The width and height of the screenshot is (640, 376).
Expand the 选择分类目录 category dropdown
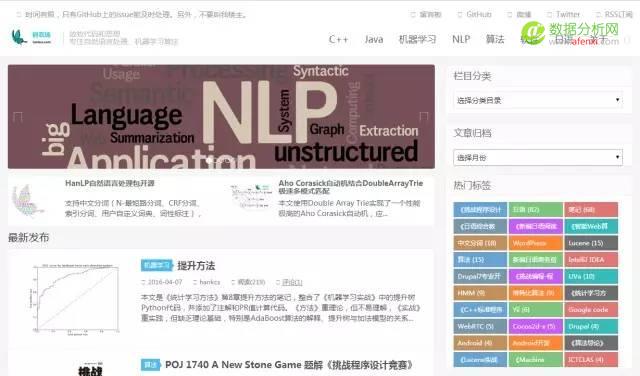pos(538,100)
